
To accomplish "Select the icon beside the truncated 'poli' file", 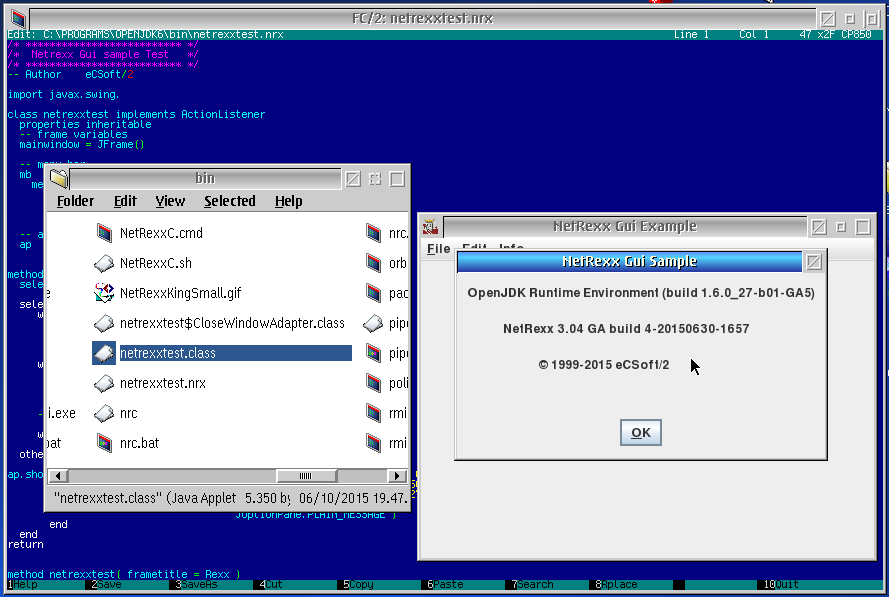I will click(374, 383).
